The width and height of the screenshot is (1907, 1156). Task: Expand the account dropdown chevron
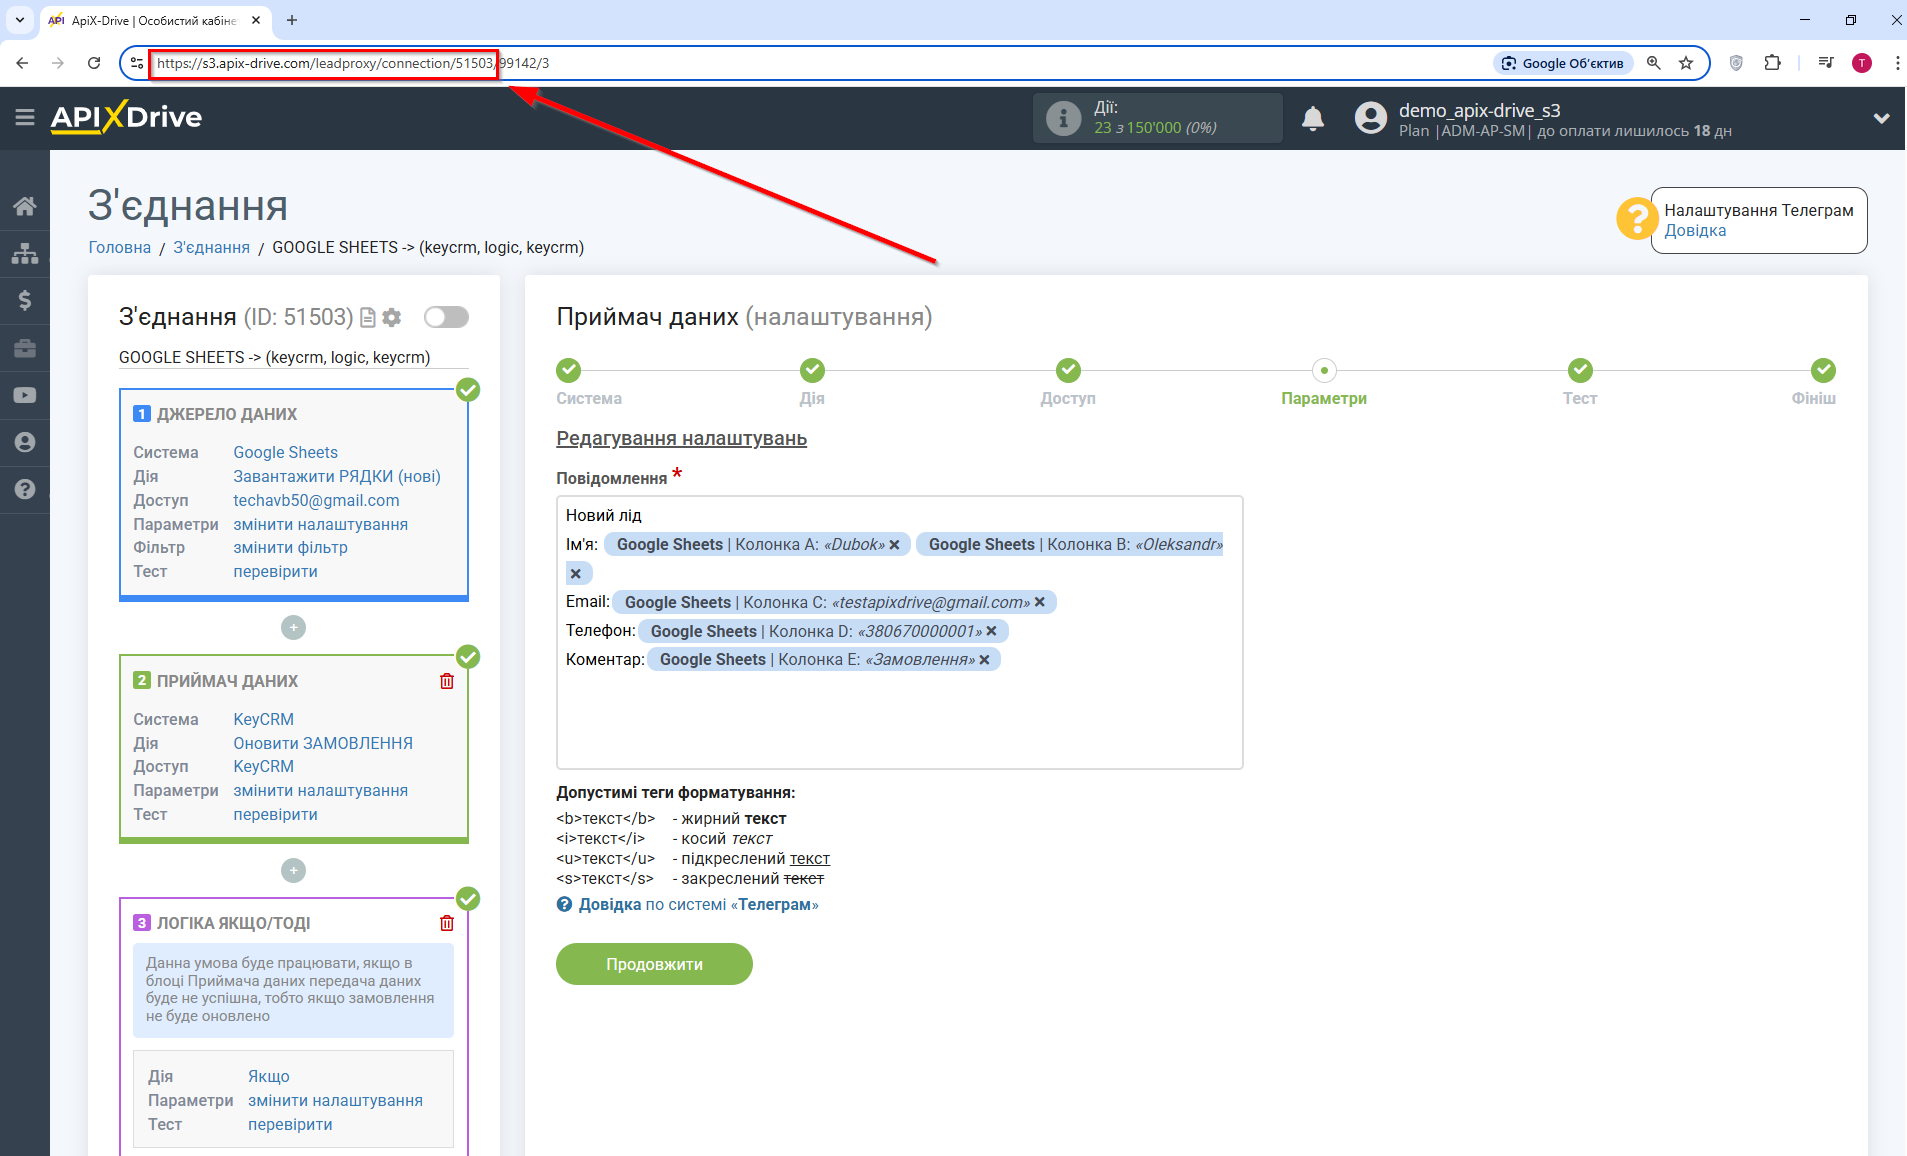tap(1881, 118)
